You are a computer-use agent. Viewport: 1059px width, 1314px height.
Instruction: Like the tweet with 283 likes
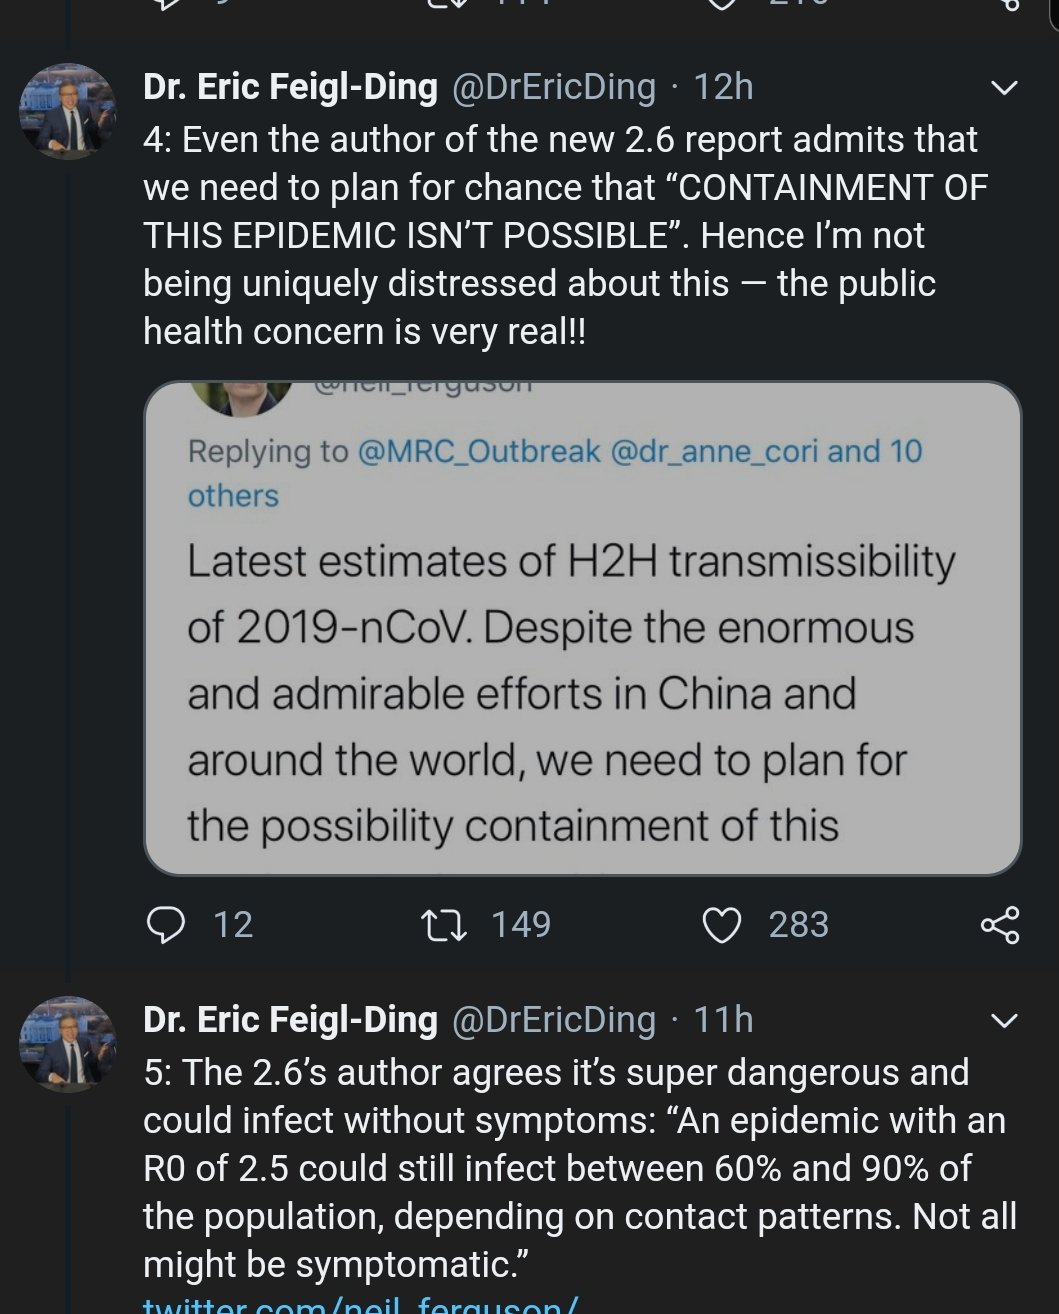[x=722, y=925]
